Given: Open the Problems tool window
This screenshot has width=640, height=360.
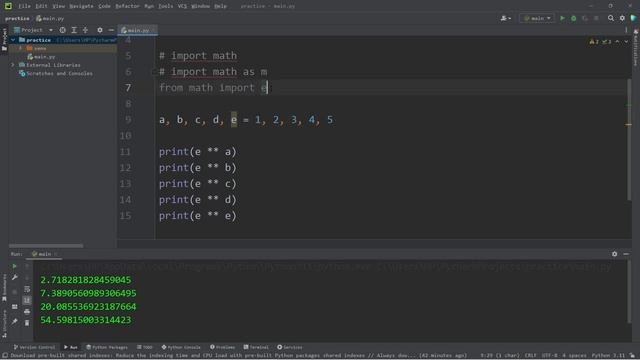Looking at the screenshot, I should (x=222, y=347).
